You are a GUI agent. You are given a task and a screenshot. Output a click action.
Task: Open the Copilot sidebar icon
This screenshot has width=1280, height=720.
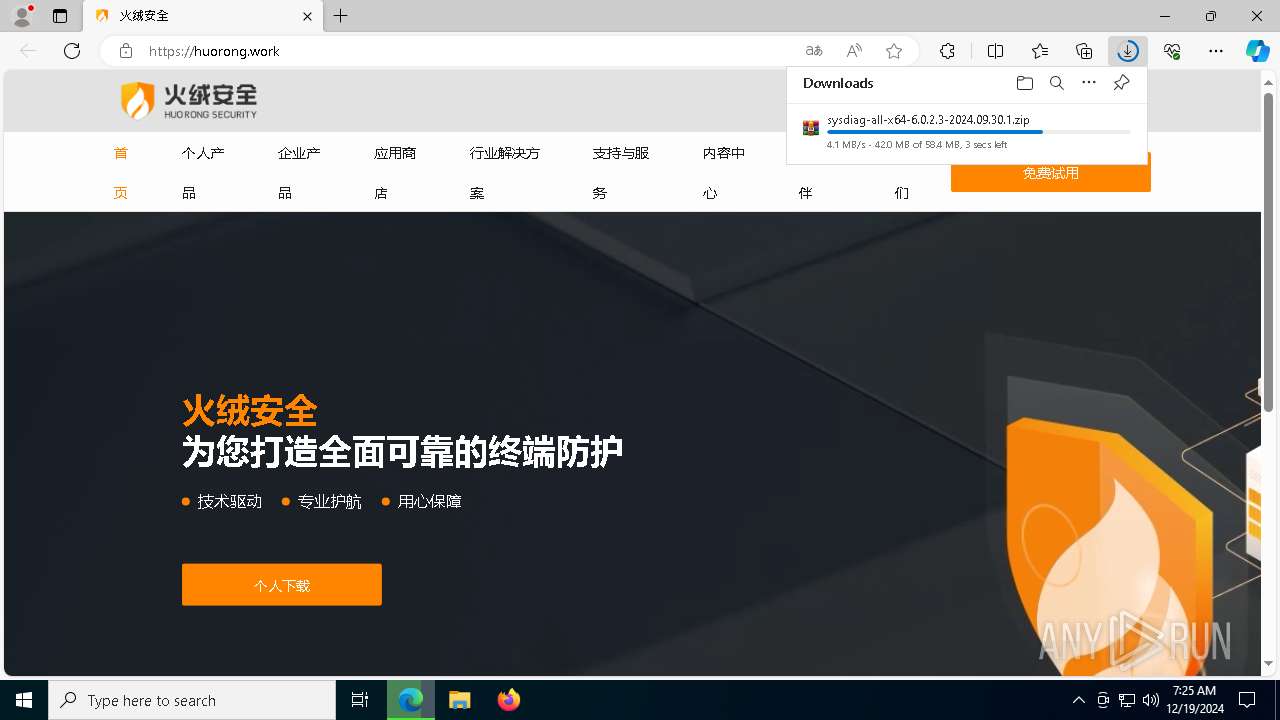[x=1258, y=51]
